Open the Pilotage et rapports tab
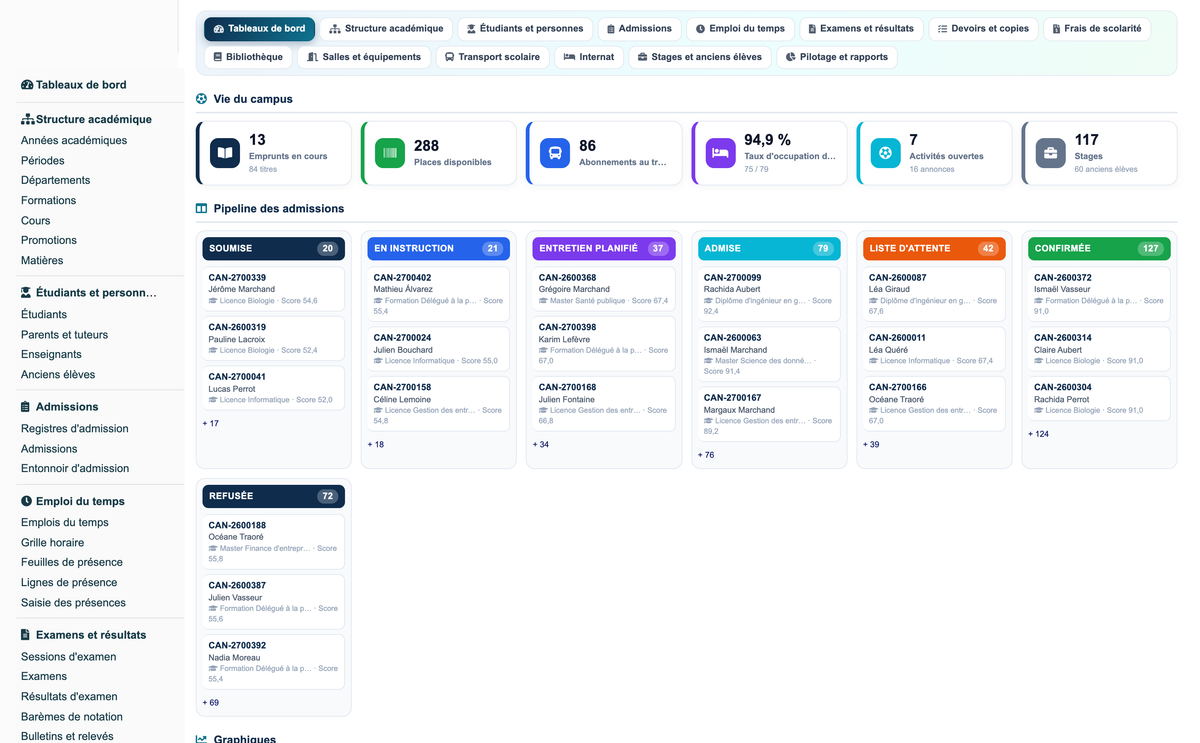1200x743 pixels. coord(837,57)
